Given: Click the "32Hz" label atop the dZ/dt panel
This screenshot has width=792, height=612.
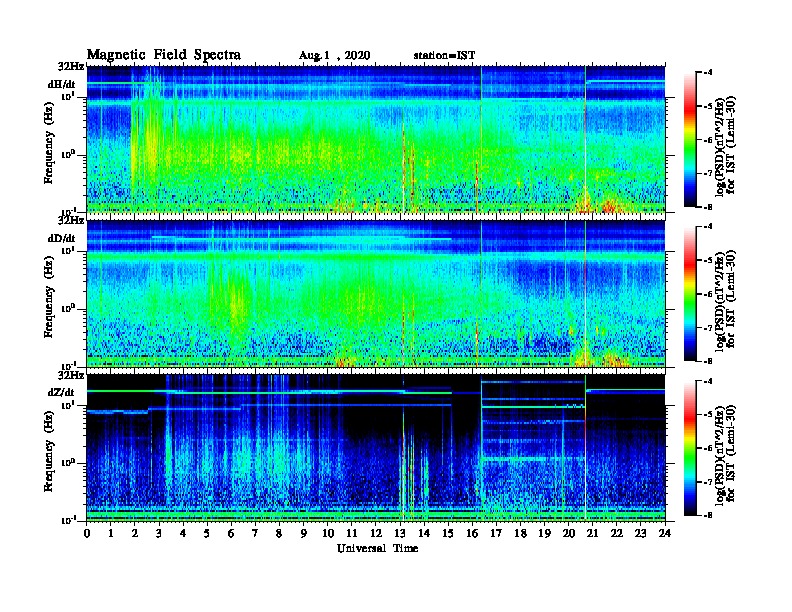Looking at the screenshot, I should [71, 375].
